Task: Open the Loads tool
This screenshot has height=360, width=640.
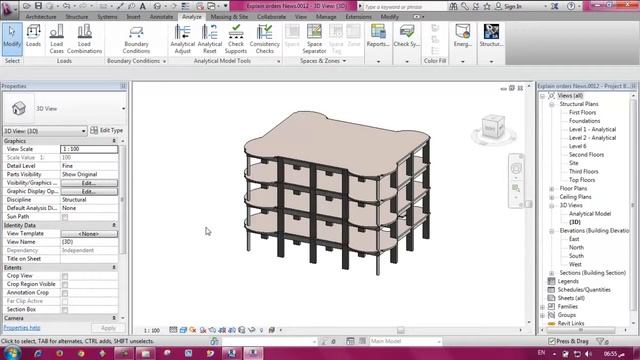Action: pos(33,36)
